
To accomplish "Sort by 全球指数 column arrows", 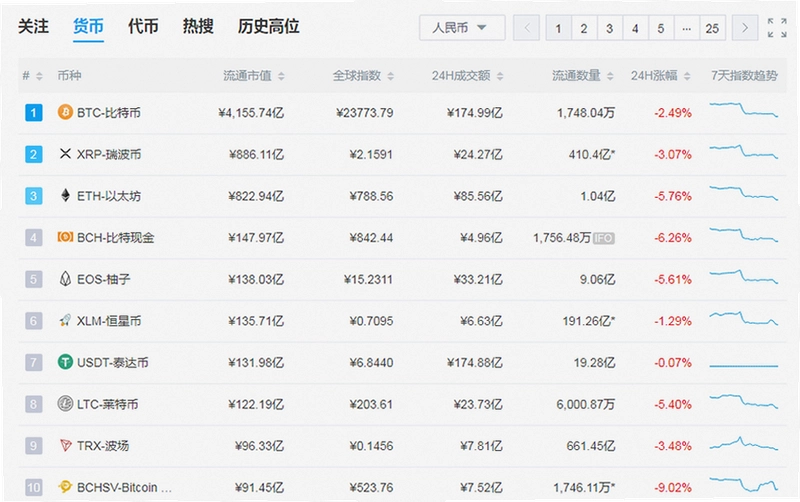I will click(391, 76).
